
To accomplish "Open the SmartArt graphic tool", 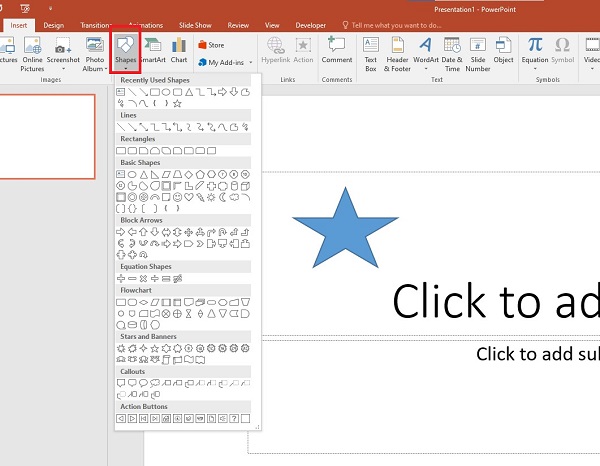I will (153, 51).
